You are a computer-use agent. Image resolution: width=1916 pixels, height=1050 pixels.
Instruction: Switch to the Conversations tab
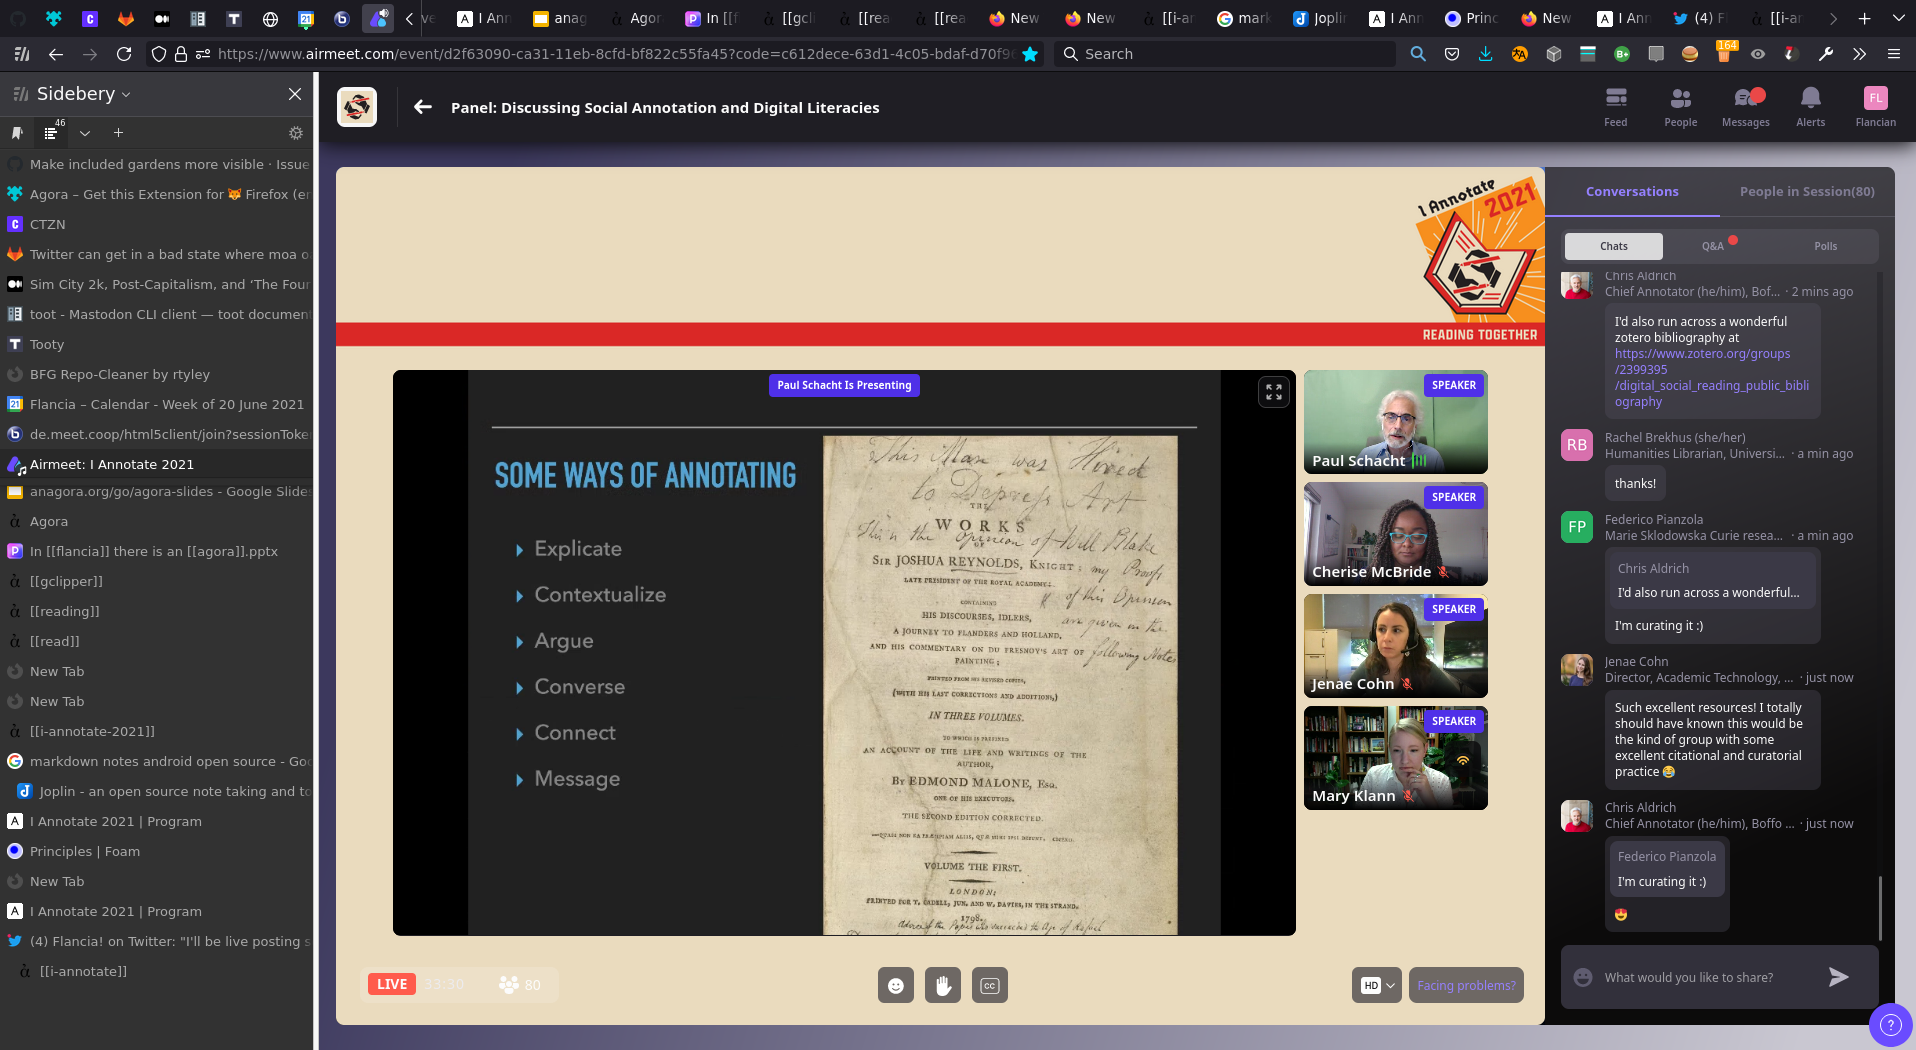click(1632, 191)
